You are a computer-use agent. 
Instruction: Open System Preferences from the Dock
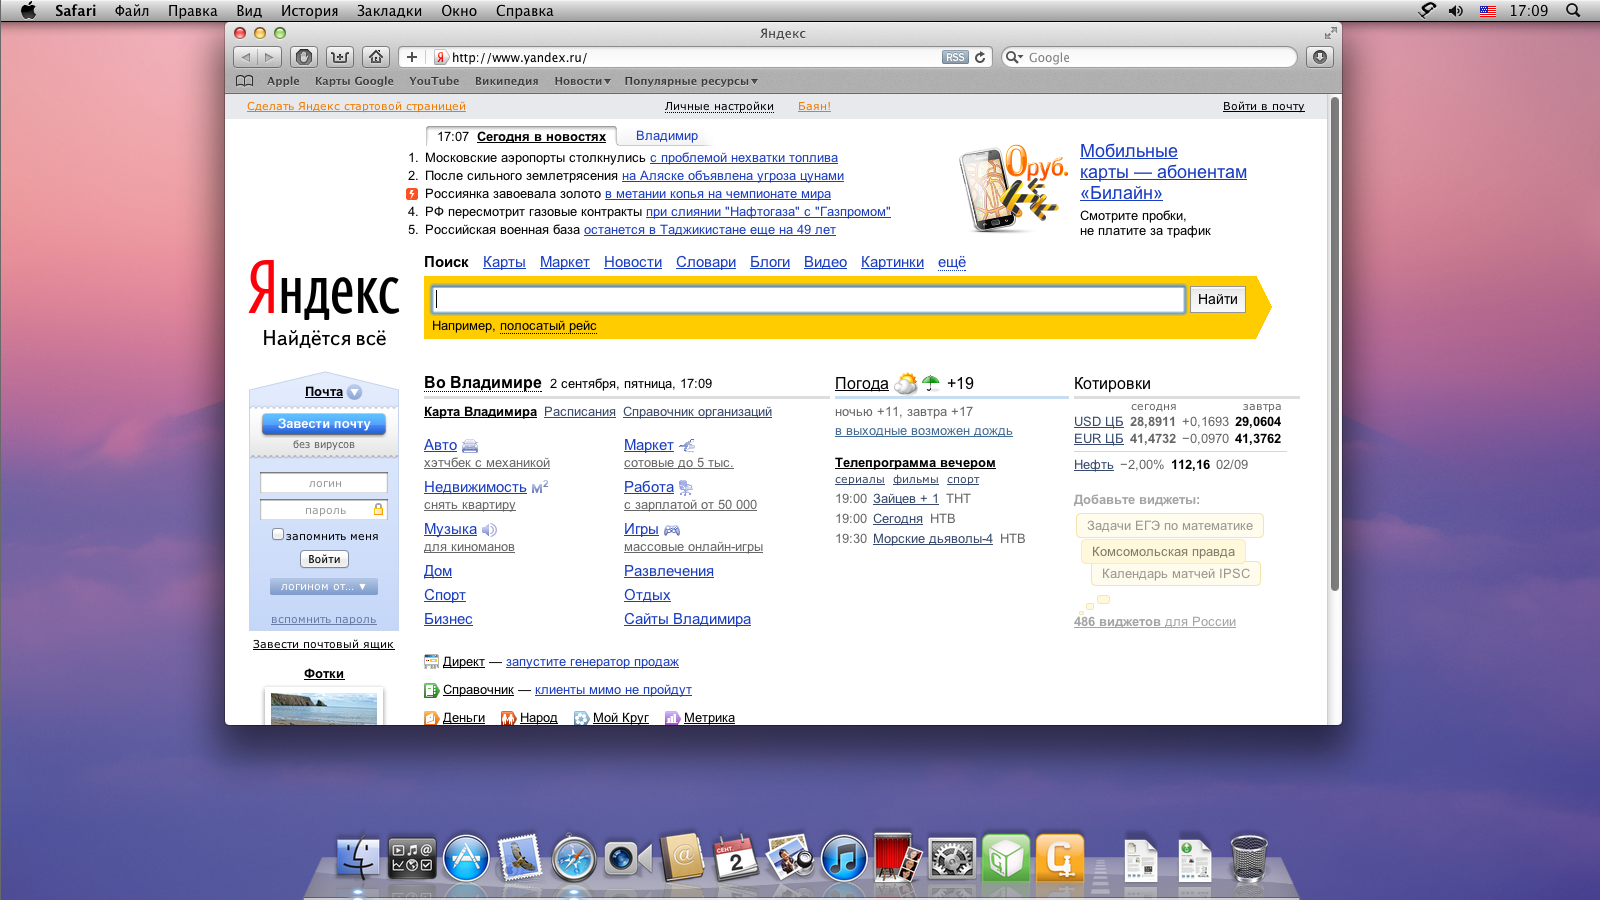(x=952, y=858)
